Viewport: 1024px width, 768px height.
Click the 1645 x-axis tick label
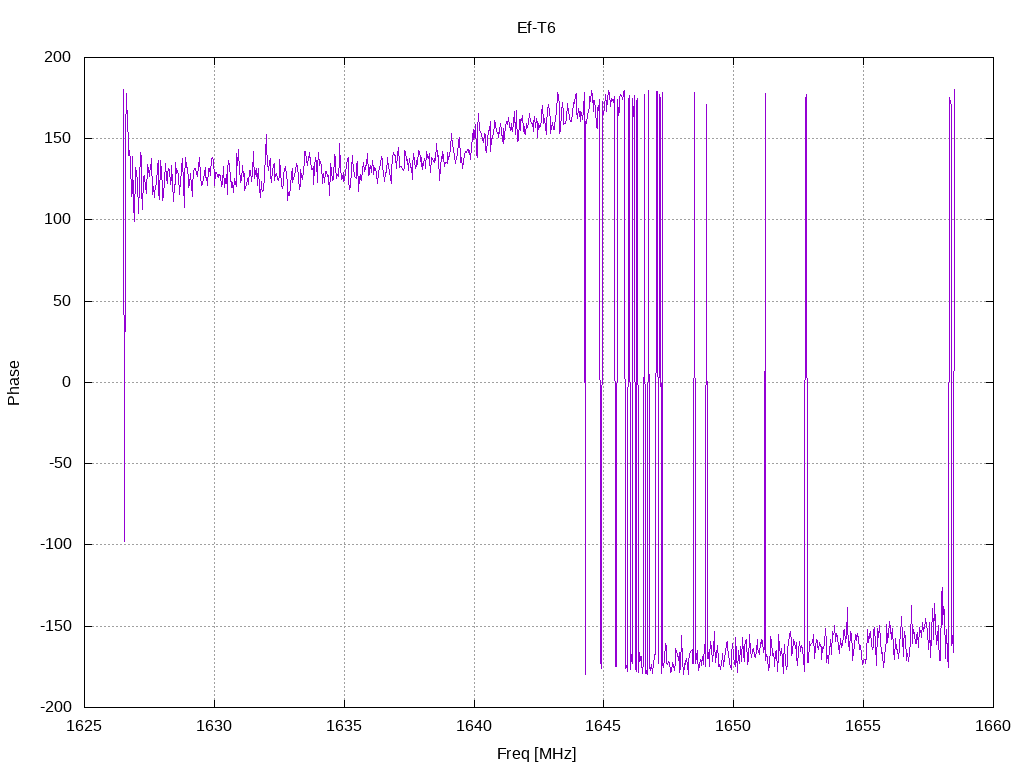[603, 726]
